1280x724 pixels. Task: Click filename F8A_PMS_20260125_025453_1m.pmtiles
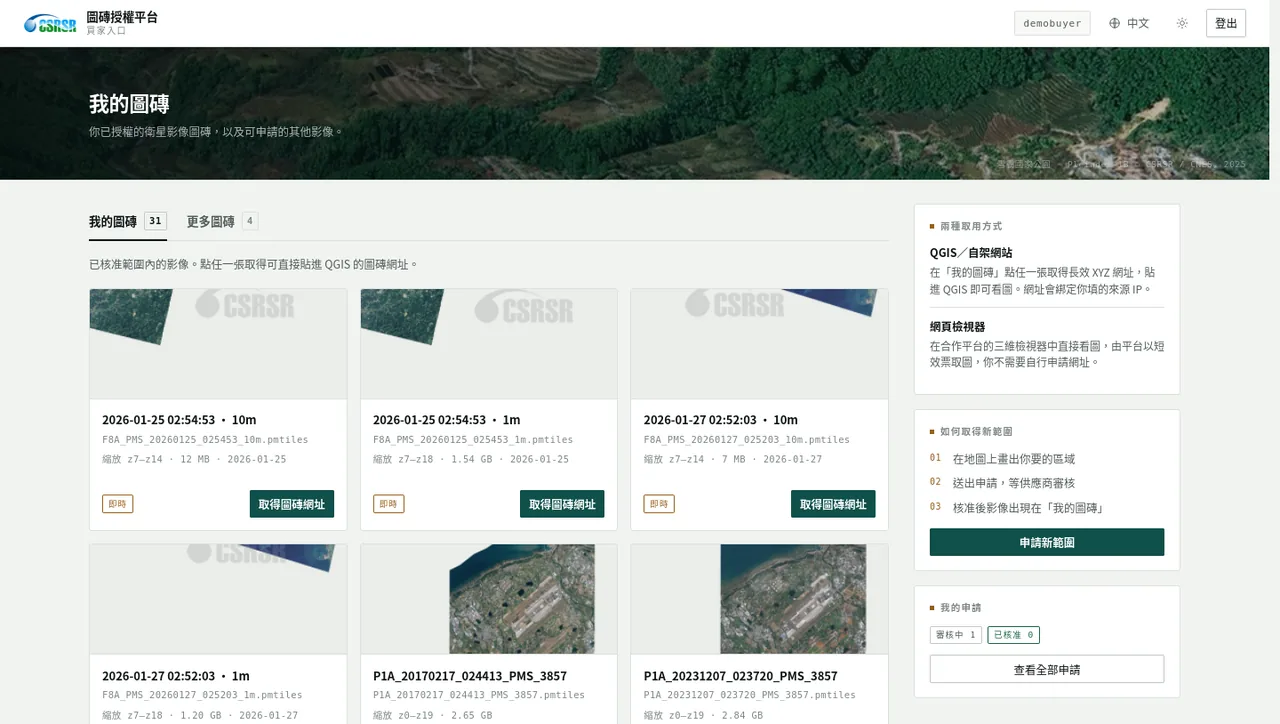pos(473,440)
